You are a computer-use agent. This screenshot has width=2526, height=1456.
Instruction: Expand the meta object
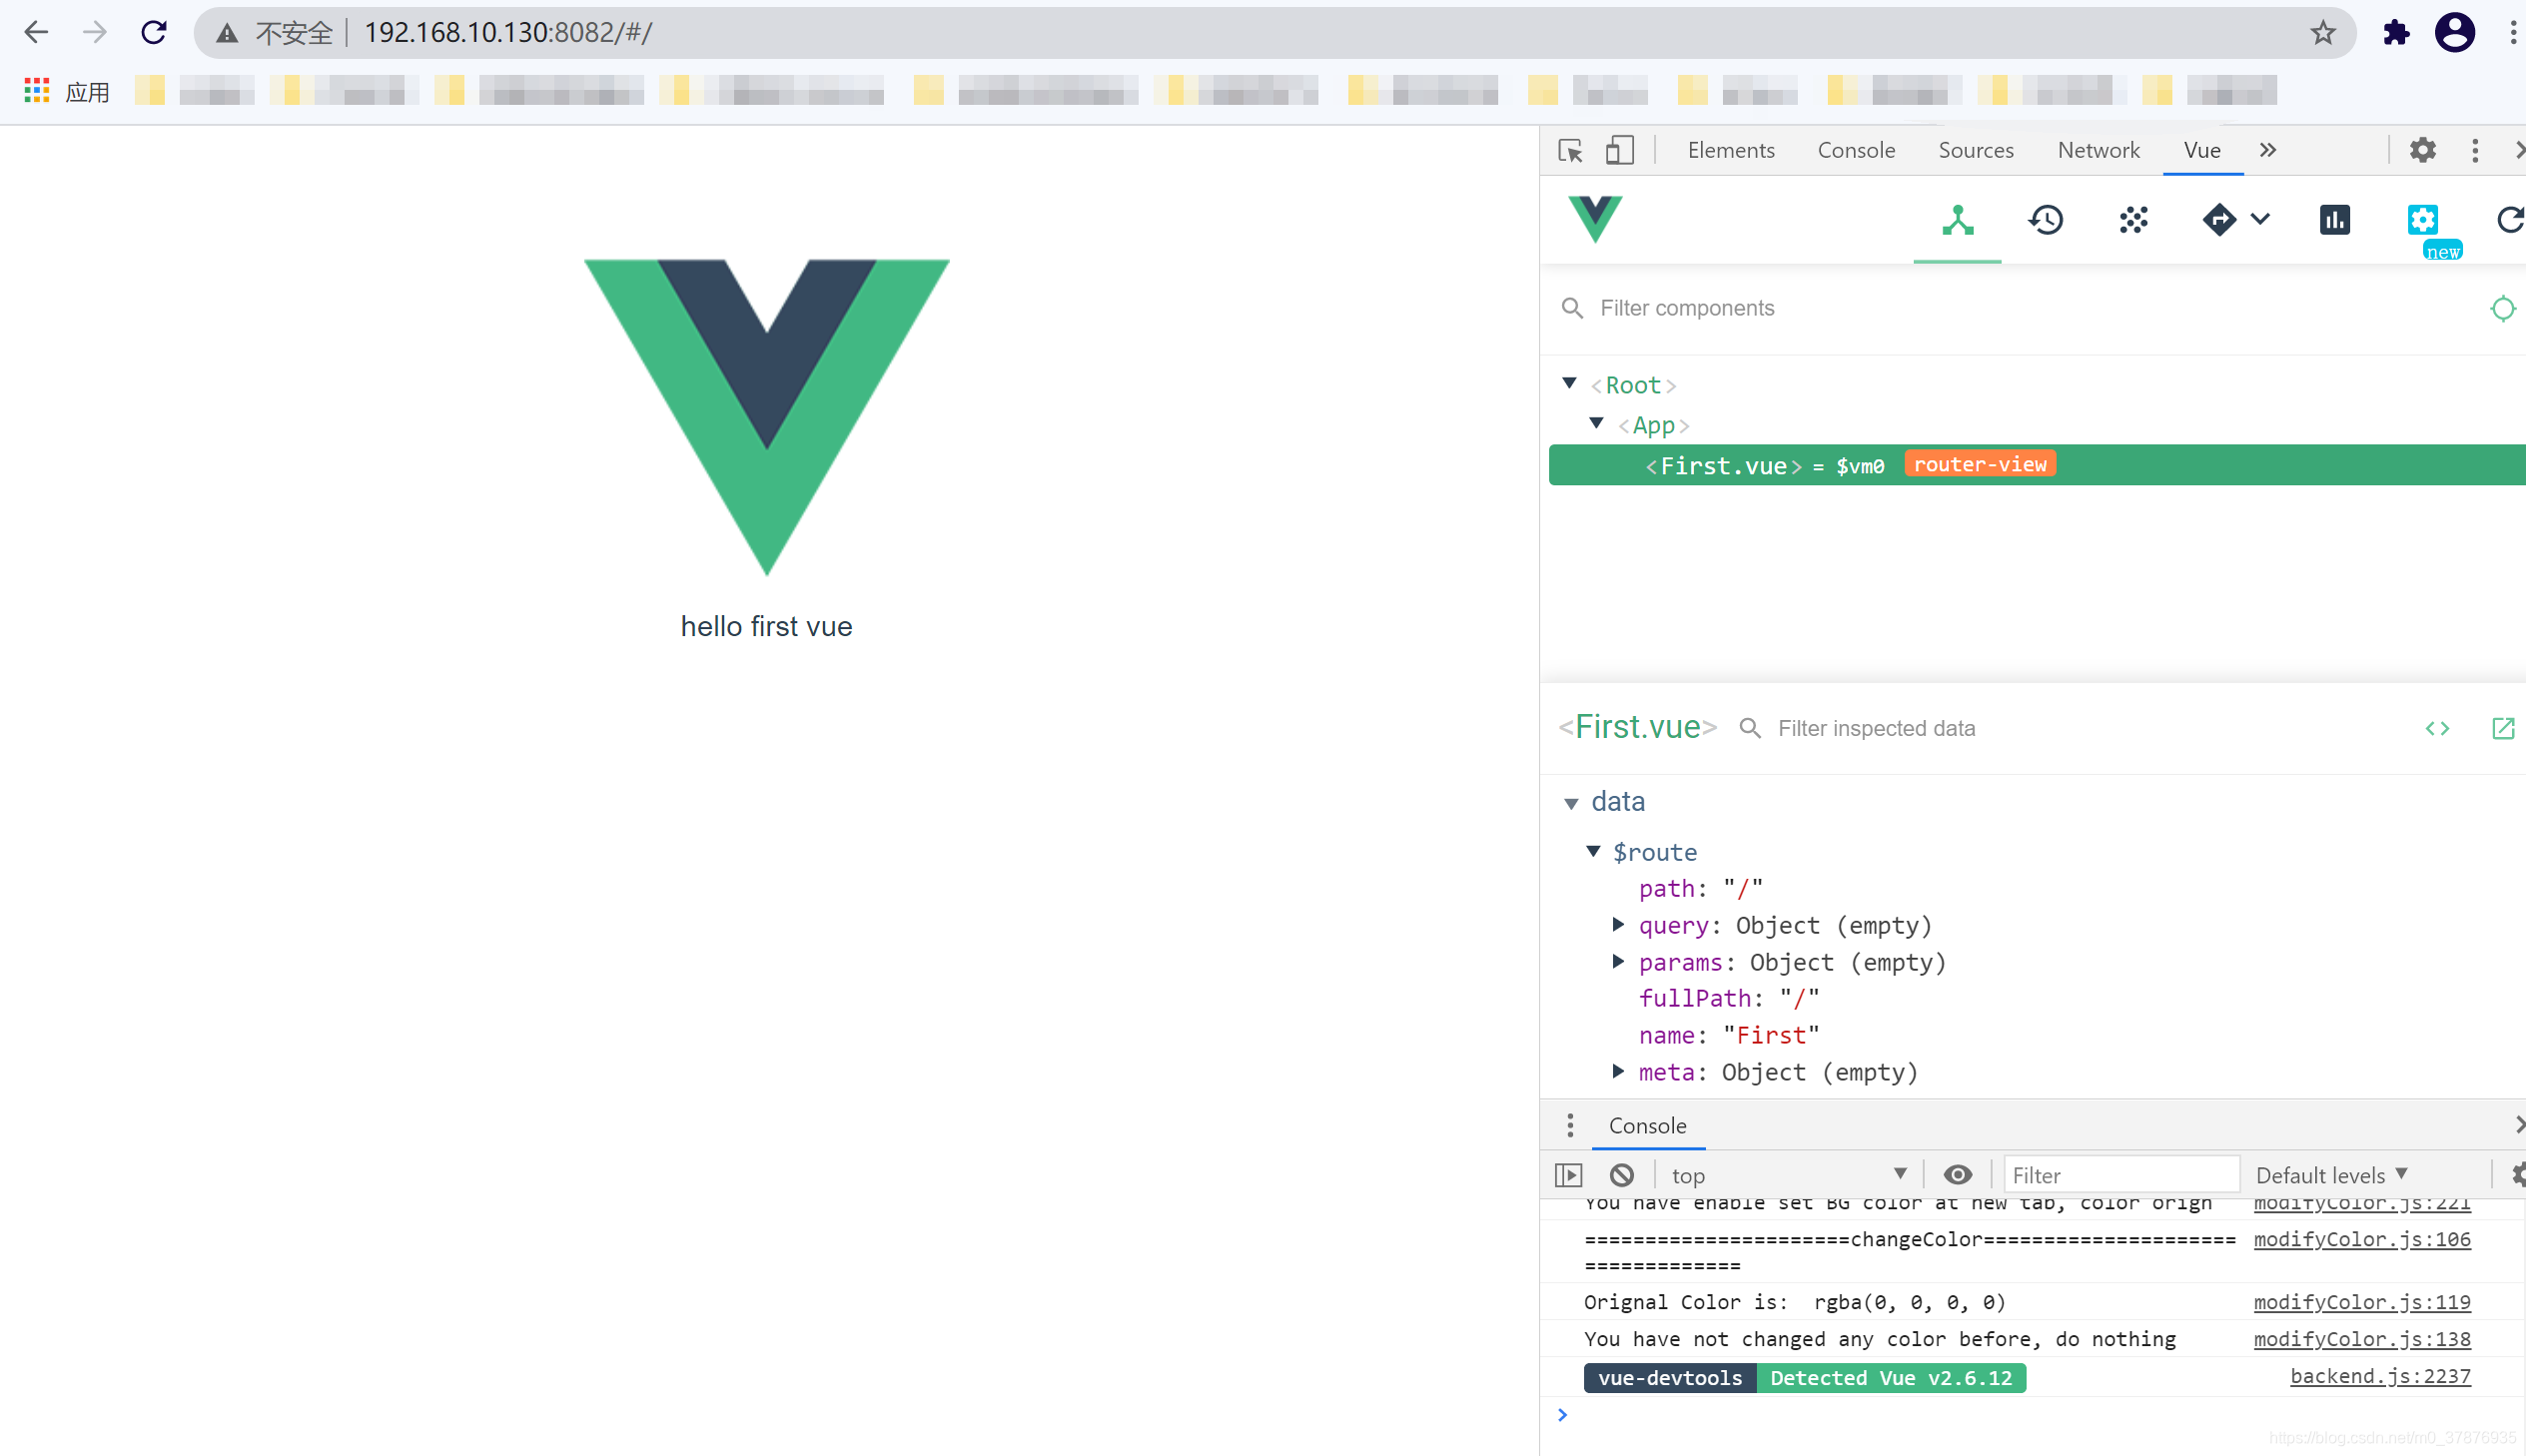click(x=1617, y=1072)
